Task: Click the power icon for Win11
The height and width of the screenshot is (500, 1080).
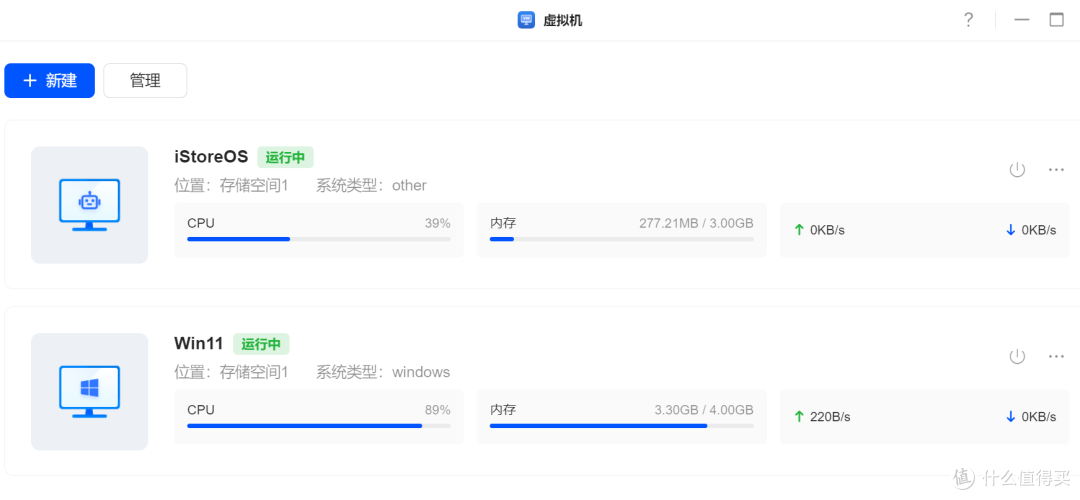Action: 1017,356
